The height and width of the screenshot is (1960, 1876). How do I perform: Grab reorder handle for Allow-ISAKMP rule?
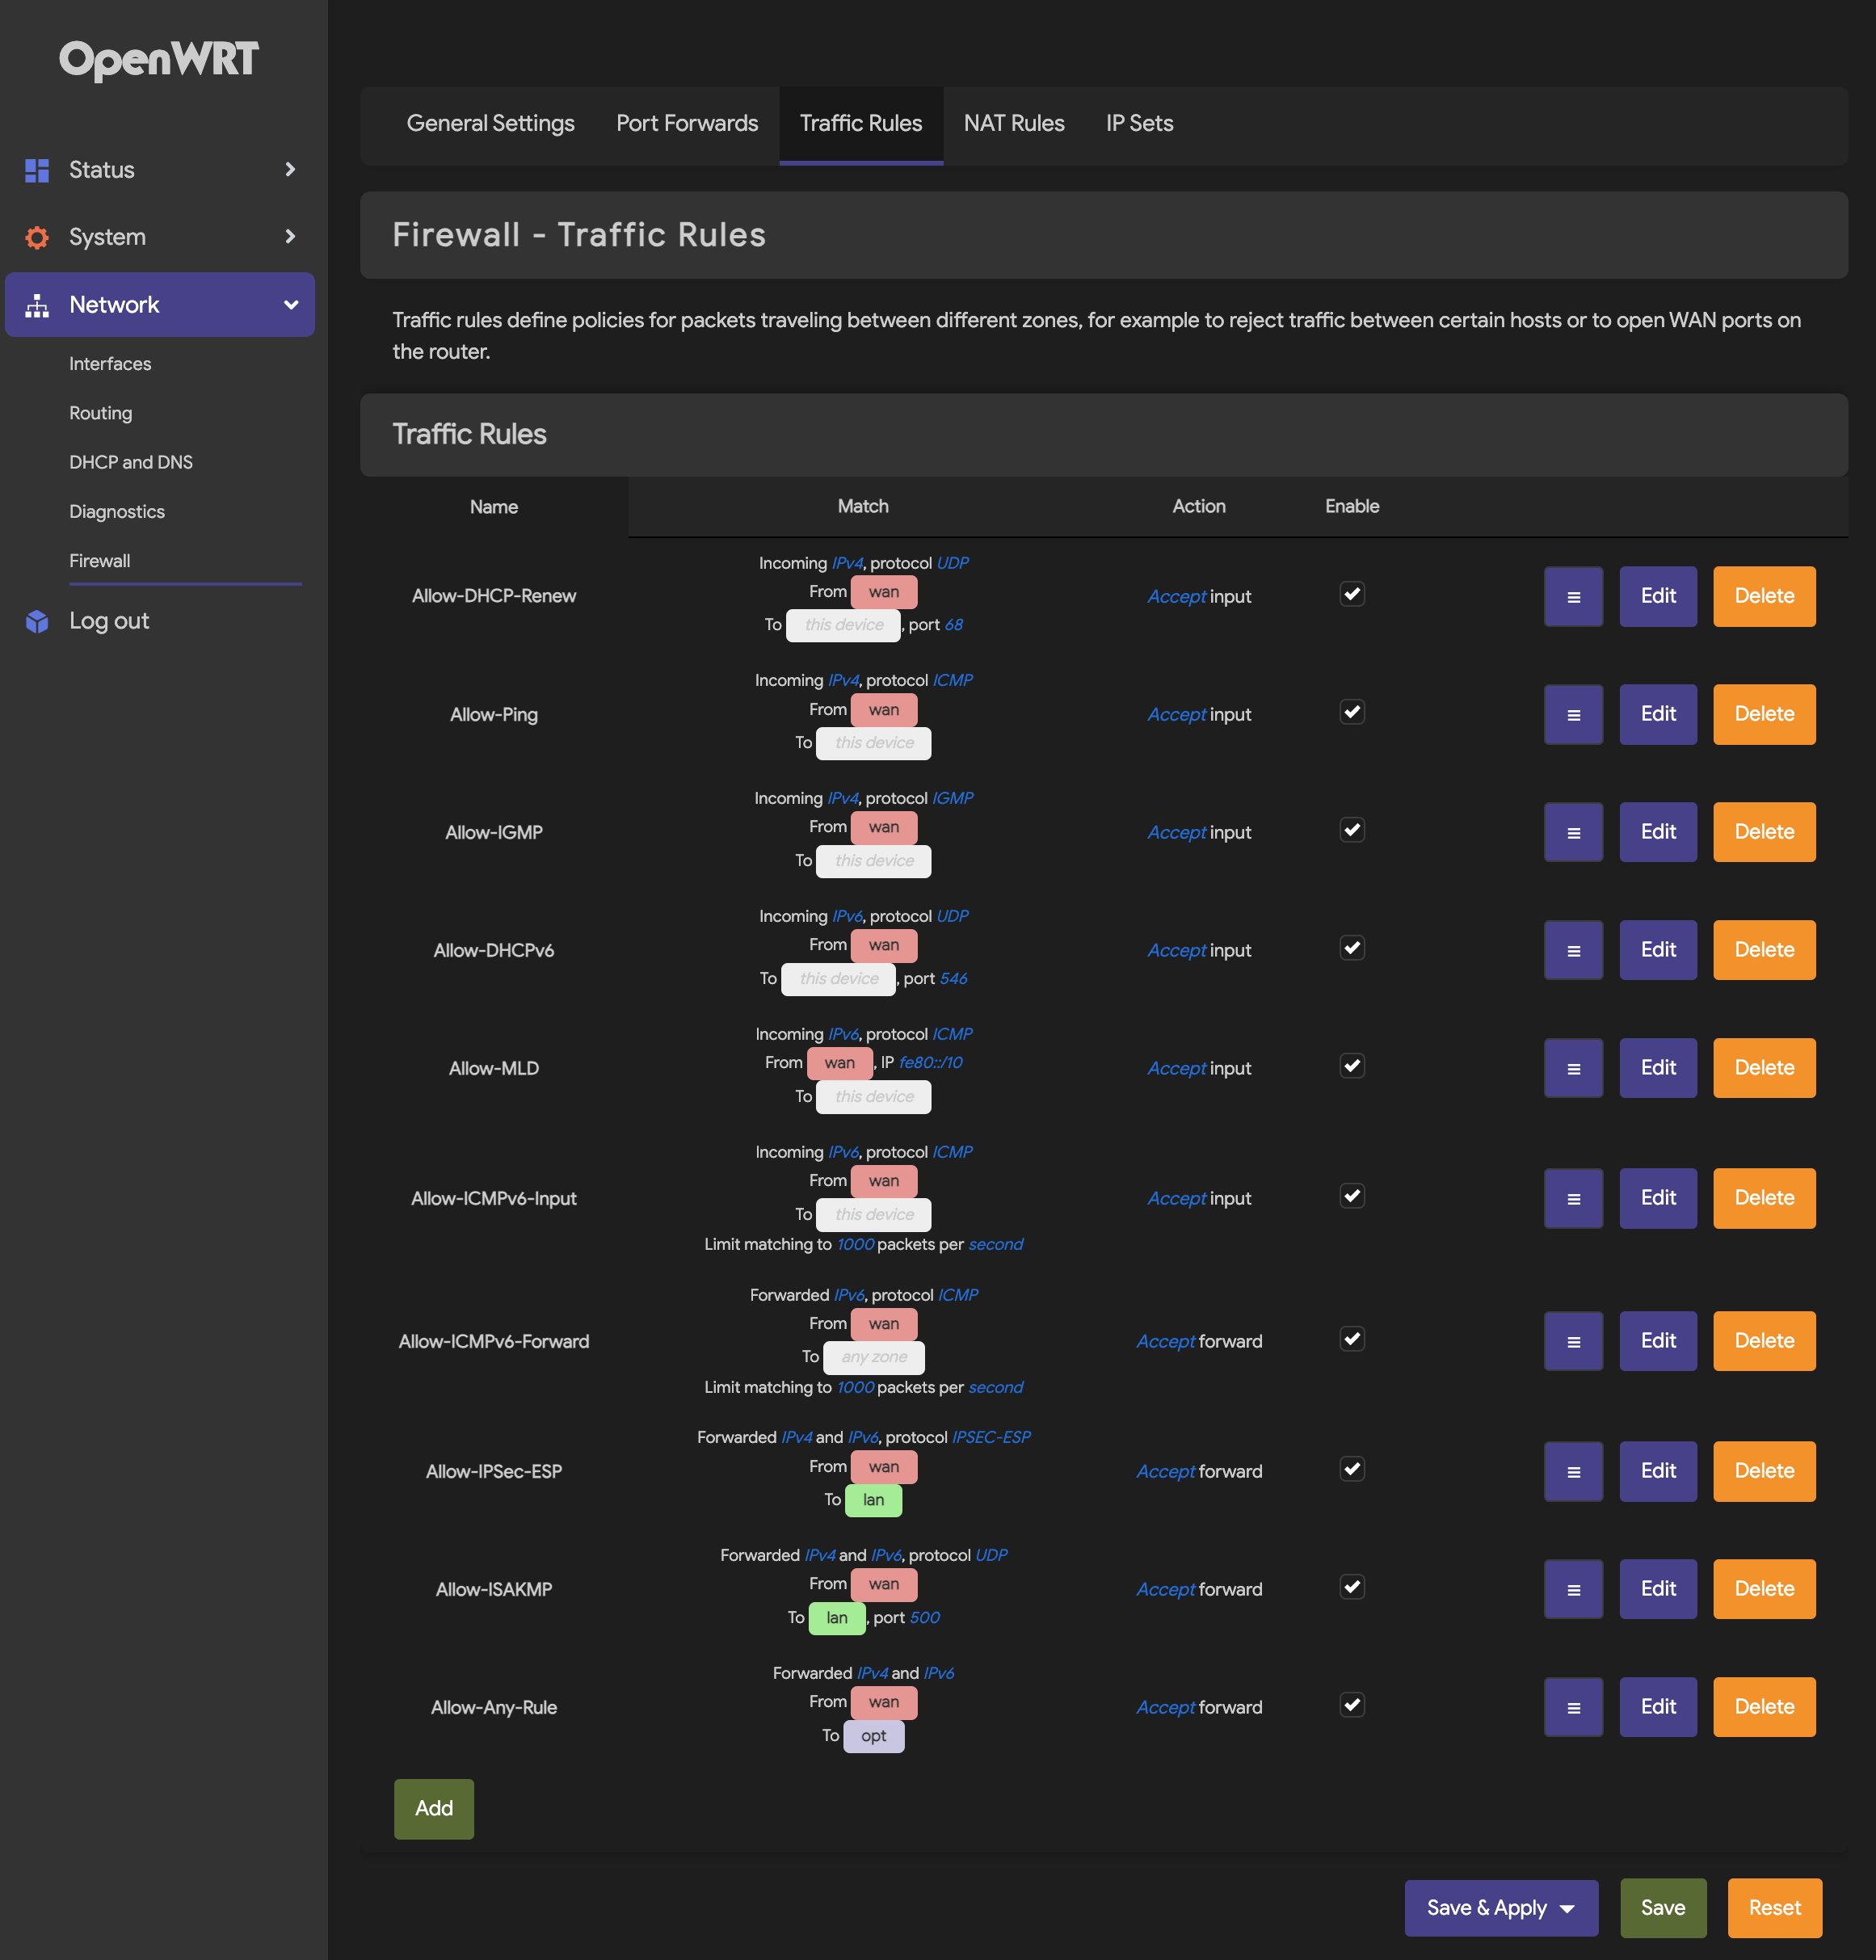pyautogui.click(x=1573, y=1589)
